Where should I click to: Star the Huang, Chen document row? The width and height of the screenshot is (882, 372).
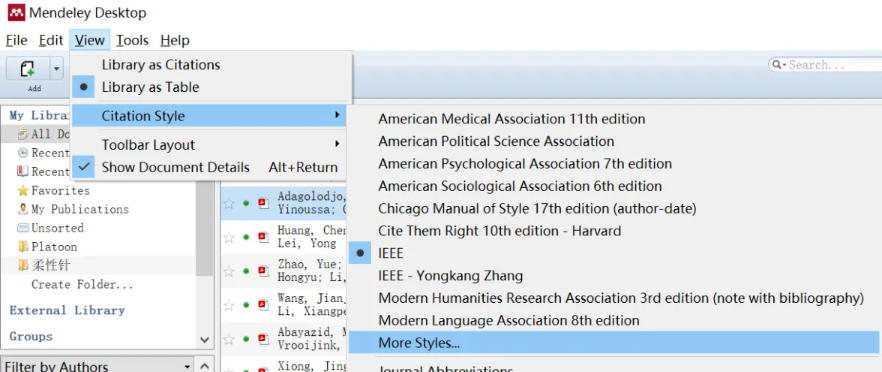(228, 237)
